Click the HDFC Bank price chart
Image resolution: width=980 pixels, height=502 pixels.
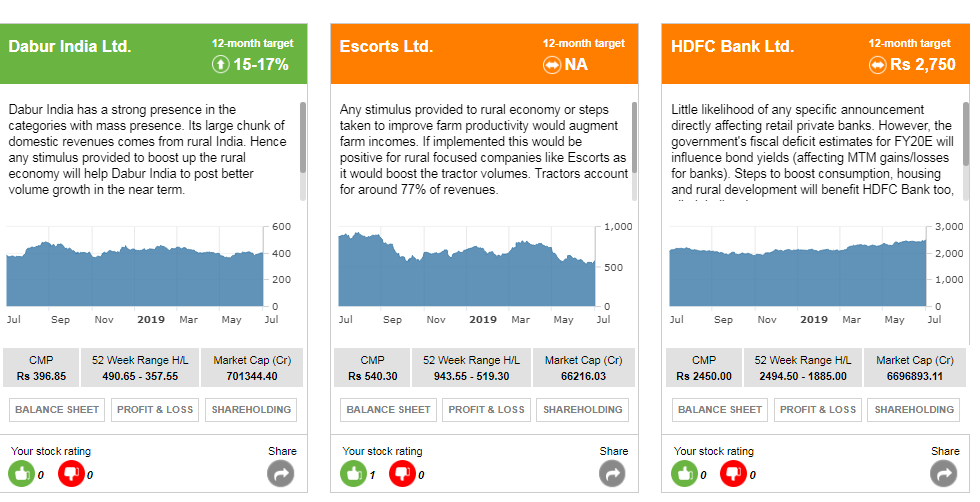[x=798, y=267]
